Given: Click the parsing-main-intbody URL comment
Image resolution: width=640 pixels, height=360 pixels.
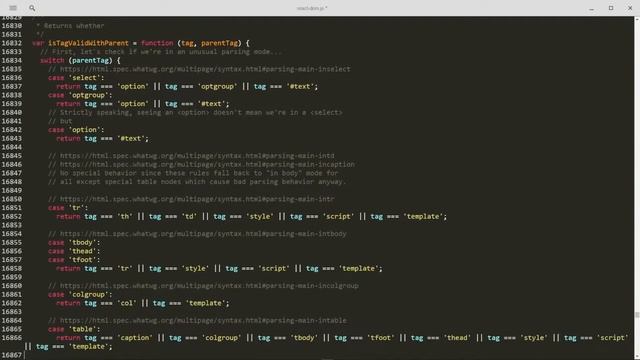Looking at the screenshot, I should click(x=197, y=234).
